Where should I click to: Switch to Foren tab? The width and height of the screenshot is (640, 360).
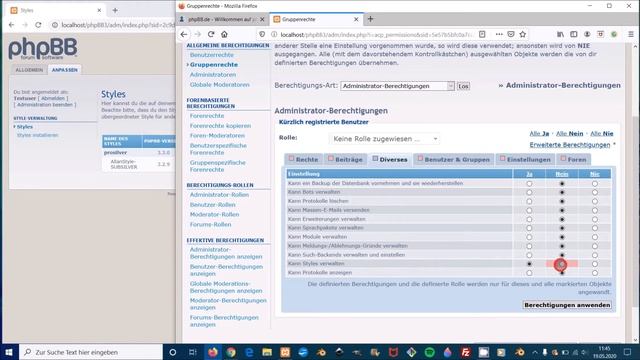click(x=573, y=159)
